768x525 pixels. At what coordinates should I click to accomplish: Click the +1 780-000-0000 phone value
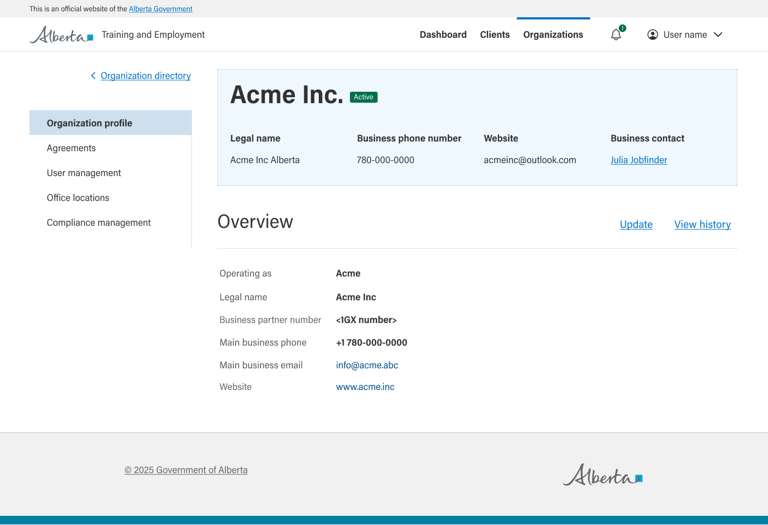pyautogui.click(x=371, y=342)
